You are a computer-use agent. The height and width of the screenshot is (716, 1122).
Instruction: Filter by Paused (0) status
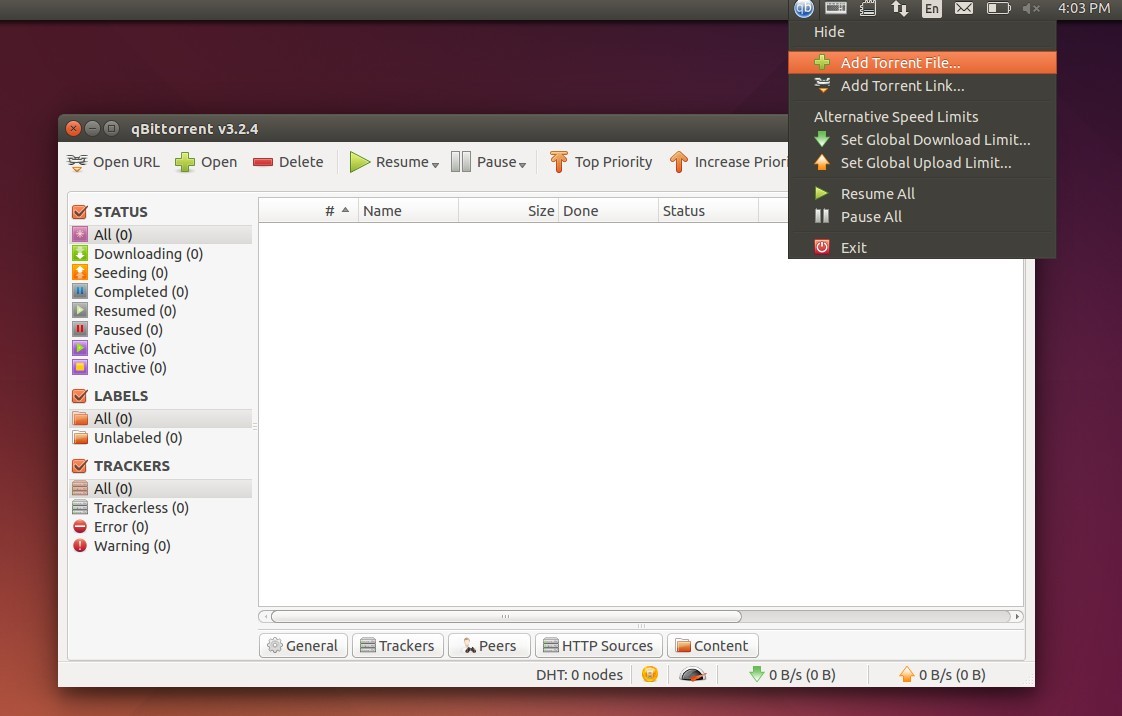coord(161,330)
